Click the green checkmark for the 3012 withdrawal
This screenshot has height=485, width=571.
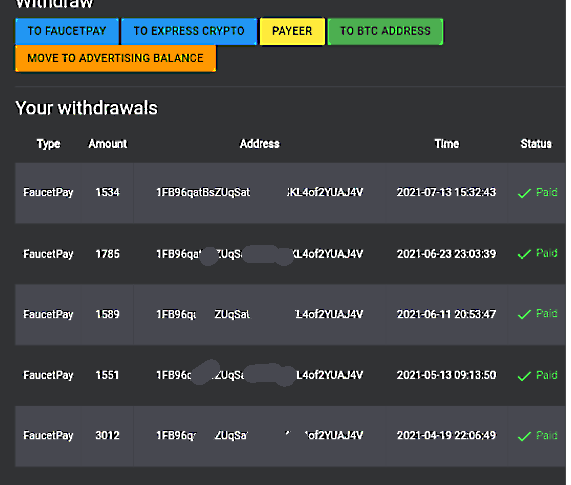[x=524, y=436]
